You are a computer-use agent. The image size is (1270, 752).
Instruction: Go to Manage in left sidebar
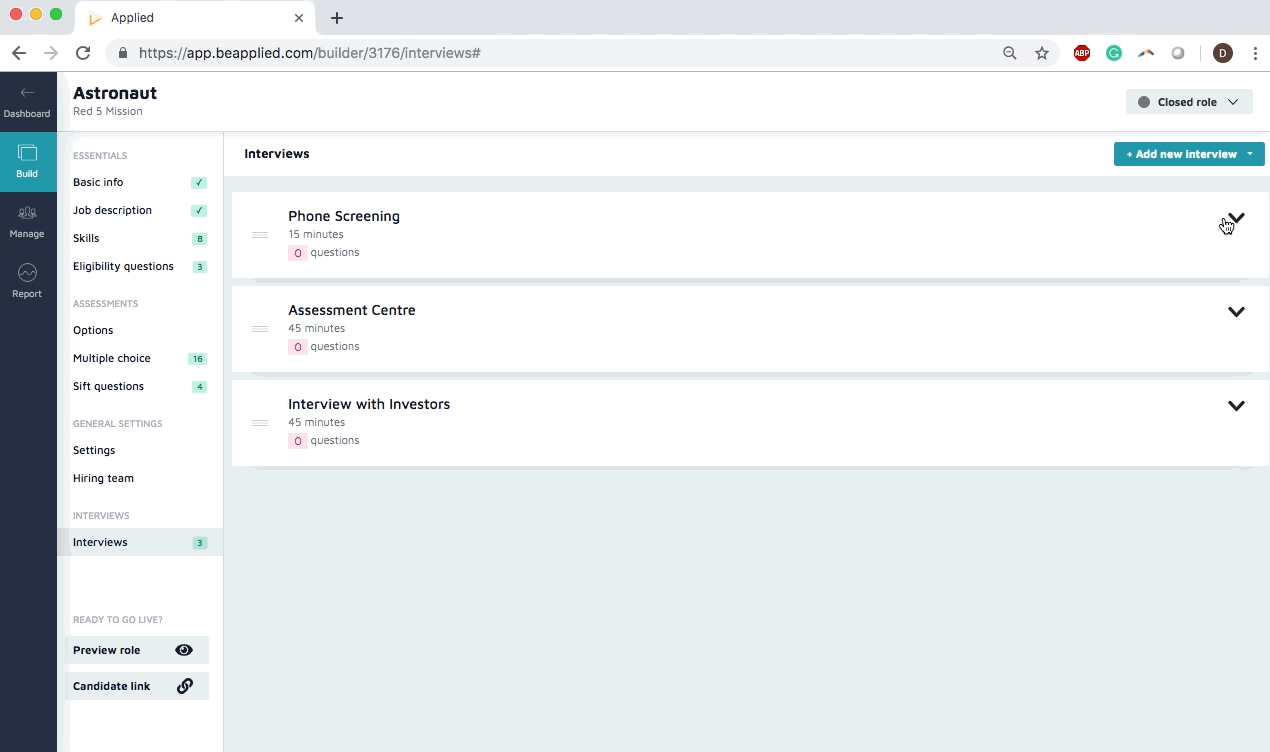point(27,214)
